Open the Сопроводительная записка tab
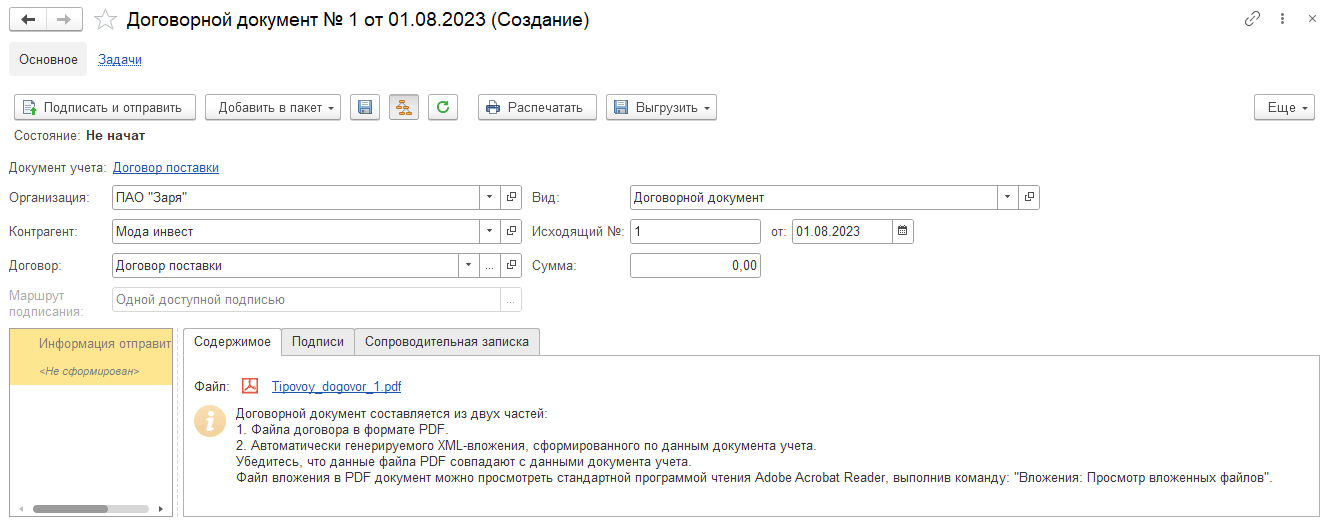The width and height of the screenshot is (1339, 529). coord(447,342)
